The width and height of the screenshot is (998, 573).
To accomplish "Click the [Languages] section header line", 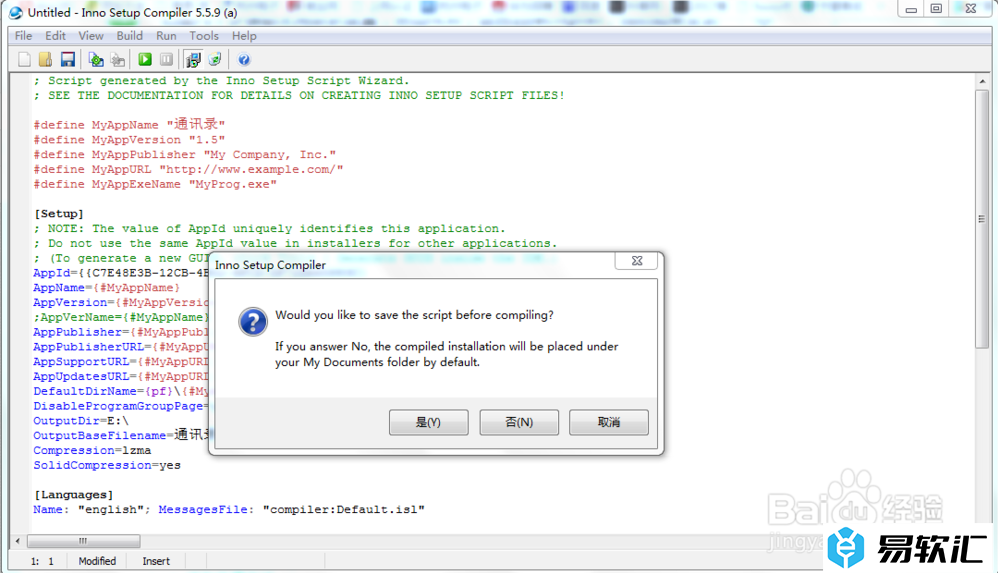I will 74,495.
